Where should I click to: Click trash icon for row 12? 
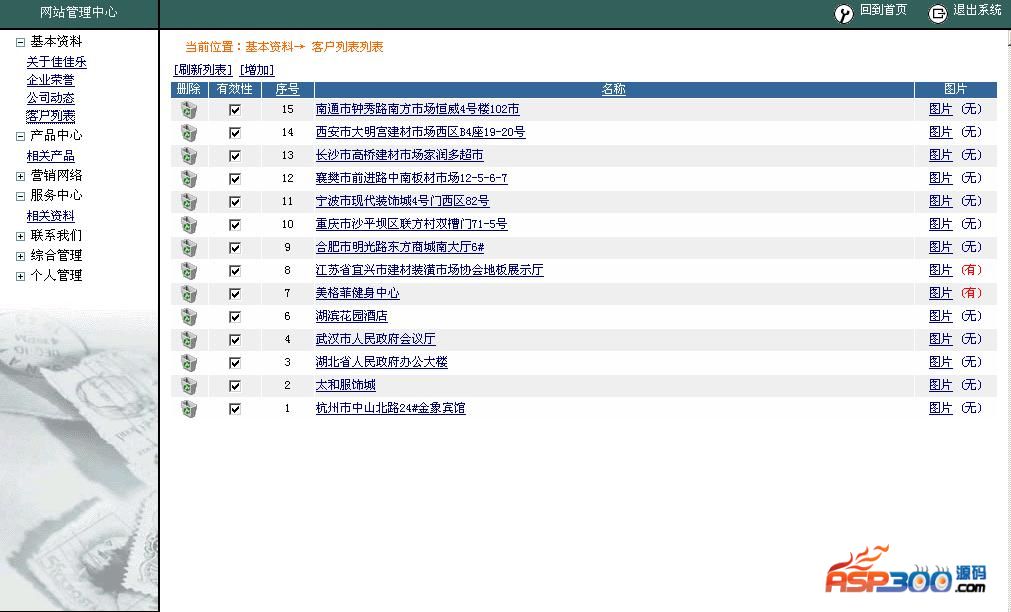188,179
